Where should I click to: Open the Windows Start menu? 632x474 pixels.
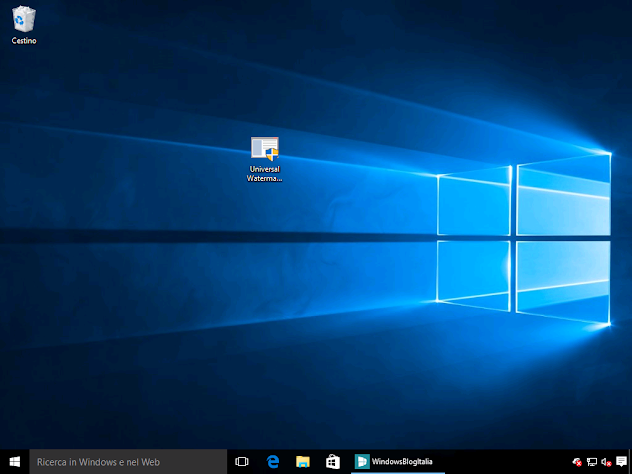click(x=15, y=462)
